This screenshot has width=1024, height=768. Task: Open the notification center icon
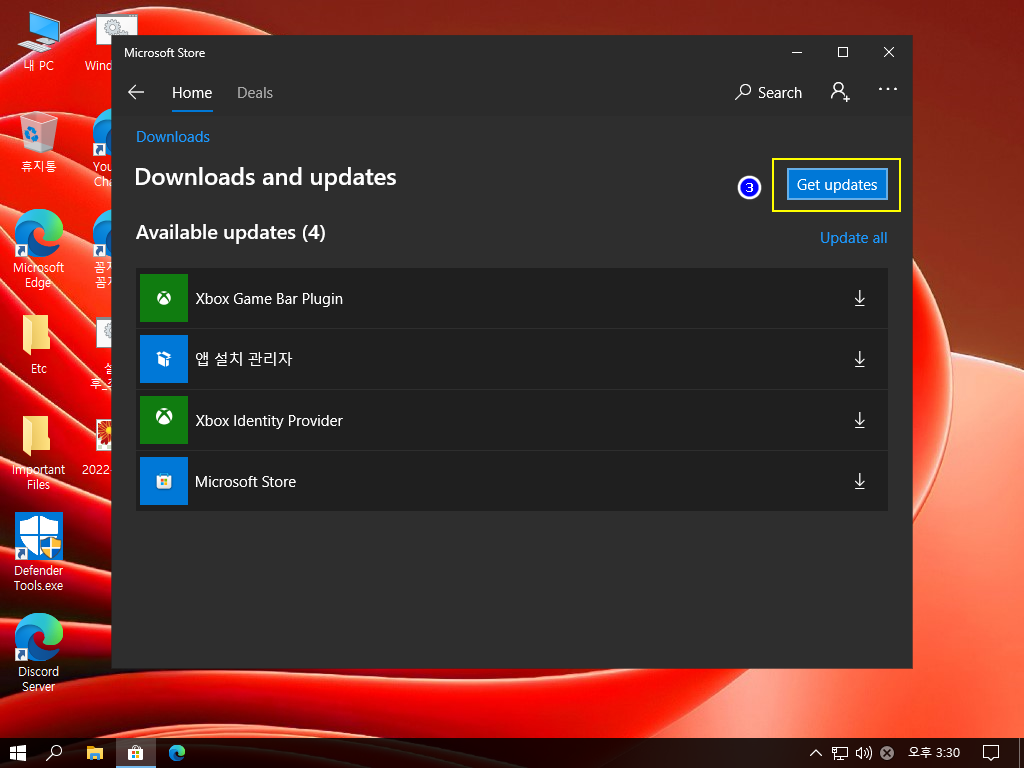(x=991, y=753)
